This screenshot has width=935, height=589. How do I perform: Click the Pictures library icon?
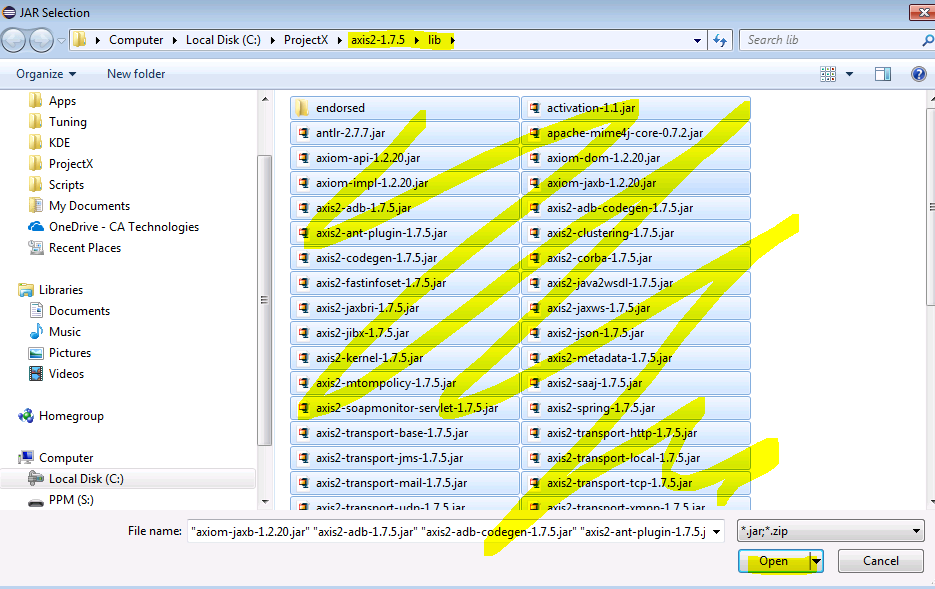point(36,353)
